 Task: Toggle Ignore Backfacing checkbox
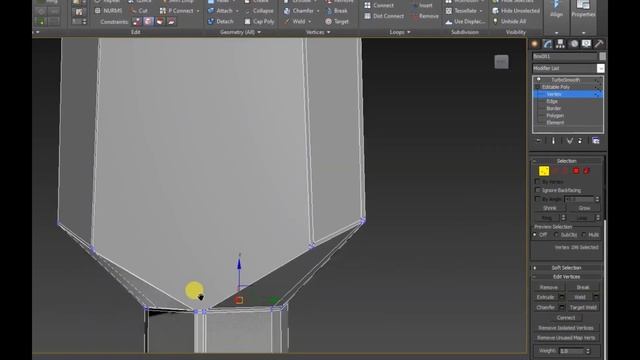538,190
